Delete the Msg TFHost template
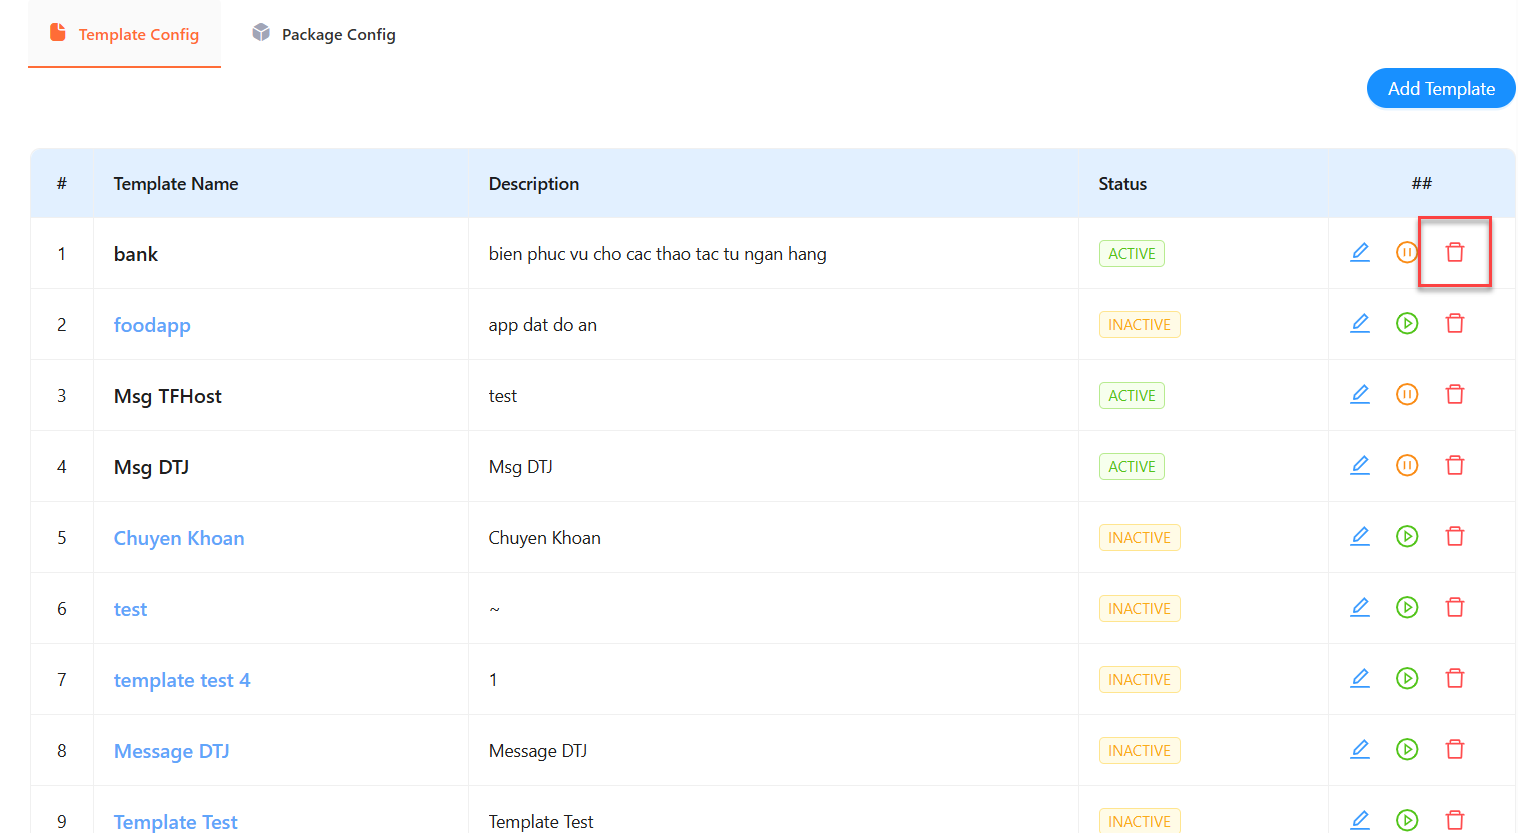 1455,394
